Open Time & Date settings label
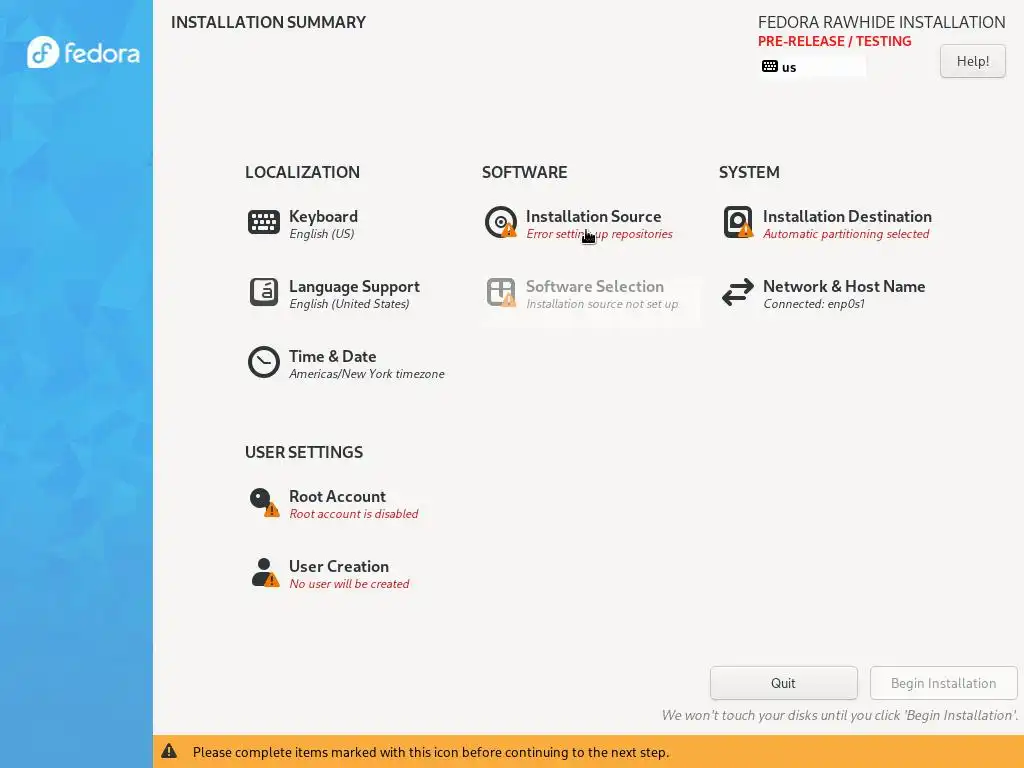 [x=332, y=356]
